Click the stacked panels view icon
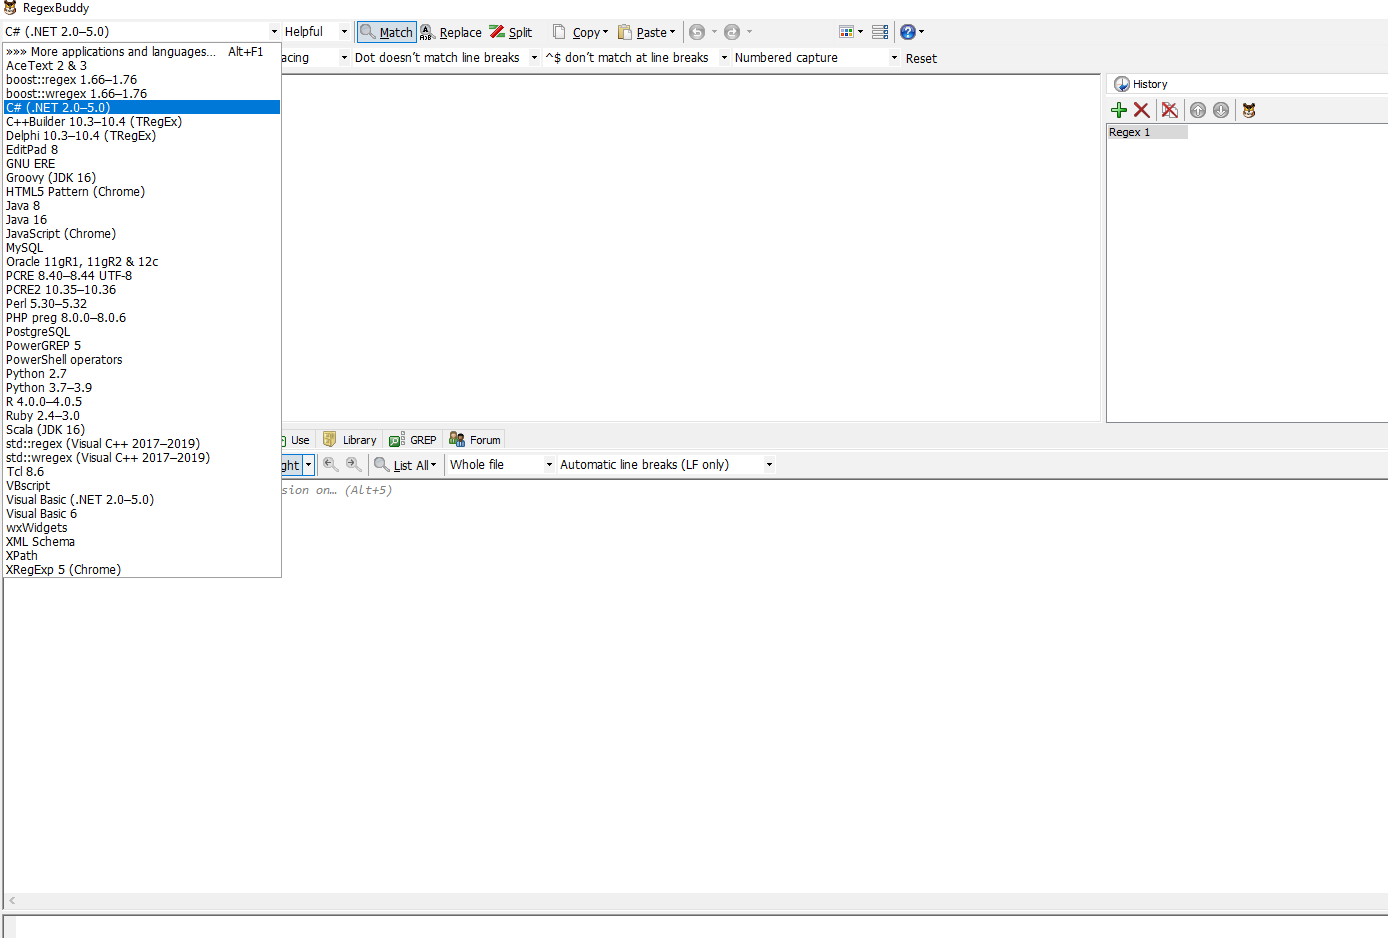1388x938 pixels. coord(880,32)
